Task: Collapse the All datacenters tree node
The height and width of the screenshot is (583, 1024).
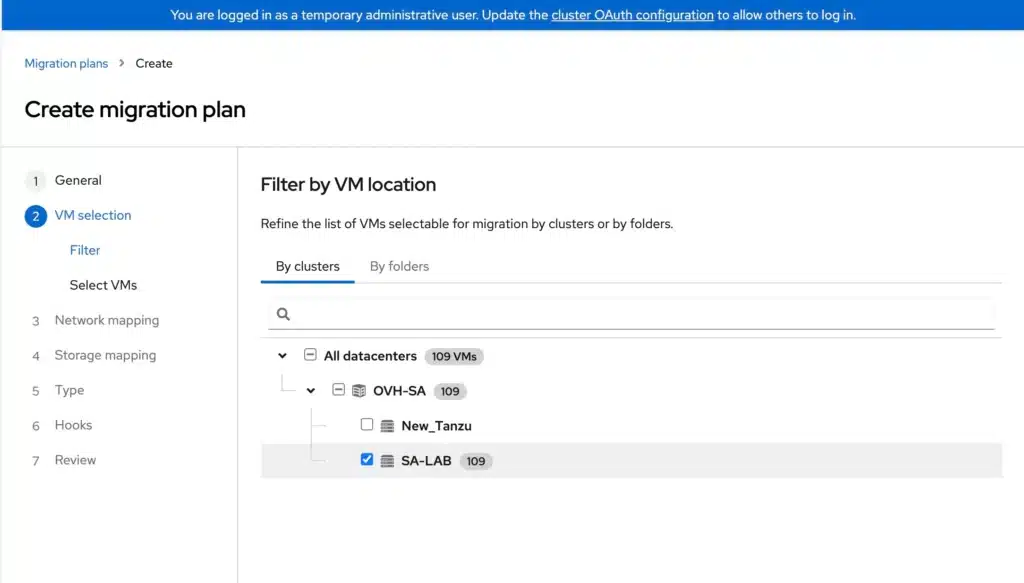Action: pyautogui.click(x=282, y=356)
